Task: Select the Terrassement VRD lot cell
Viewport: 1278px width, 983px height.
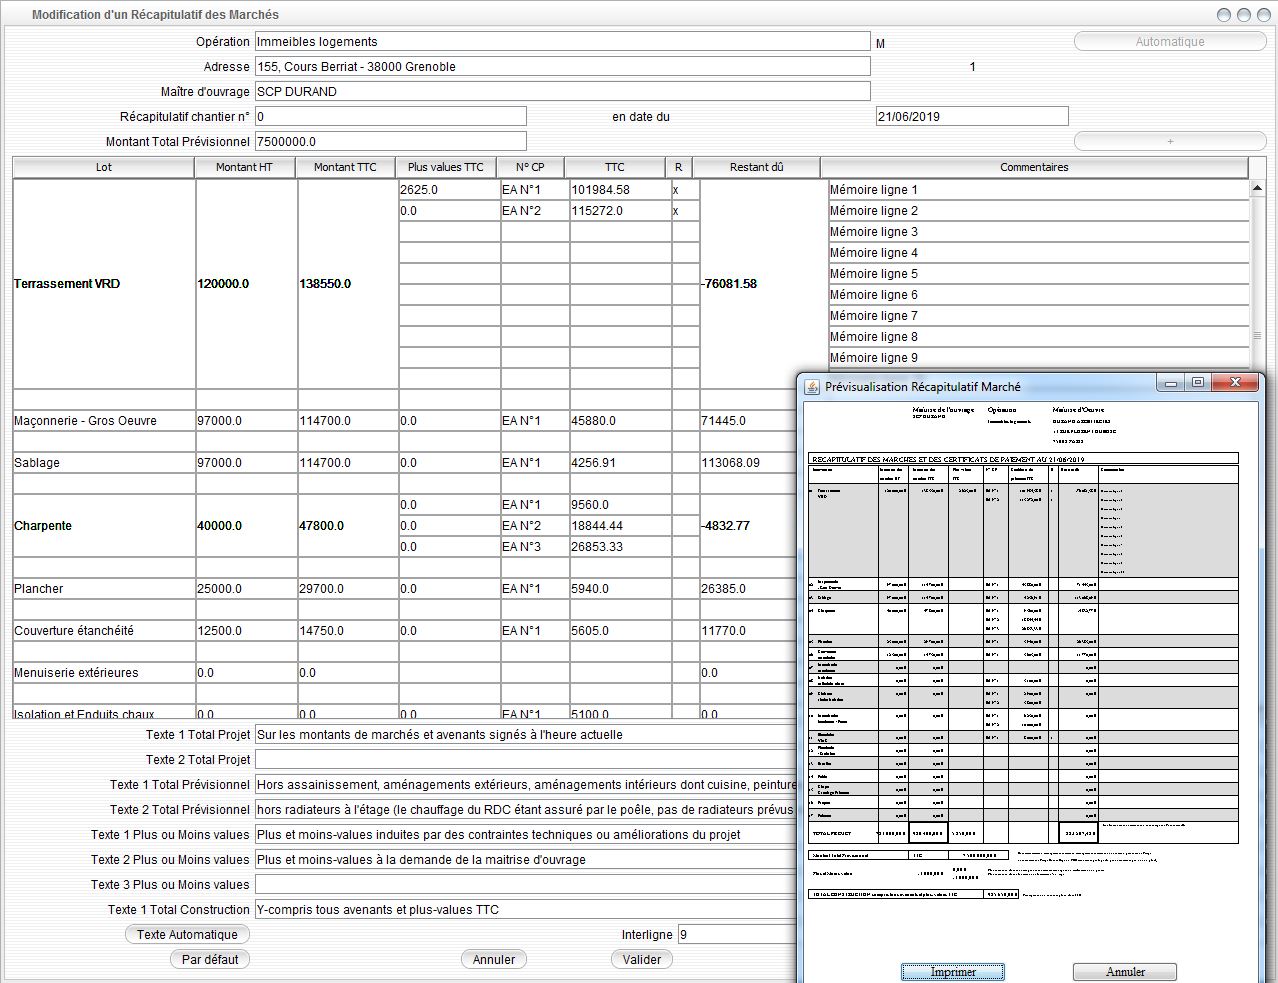Action: click(104, 284)
